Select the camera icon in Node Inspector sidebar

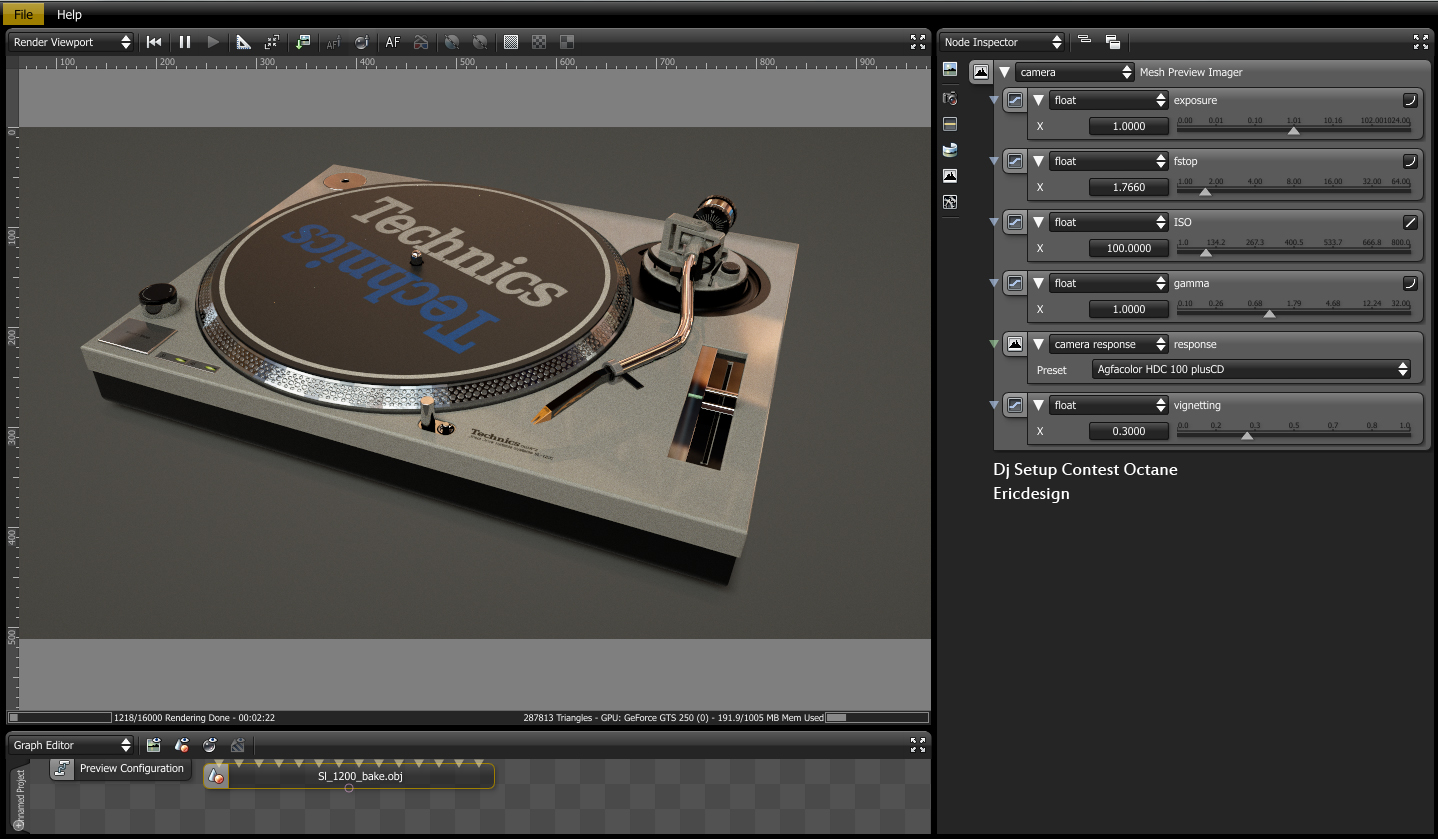click(x=950, y=98)
